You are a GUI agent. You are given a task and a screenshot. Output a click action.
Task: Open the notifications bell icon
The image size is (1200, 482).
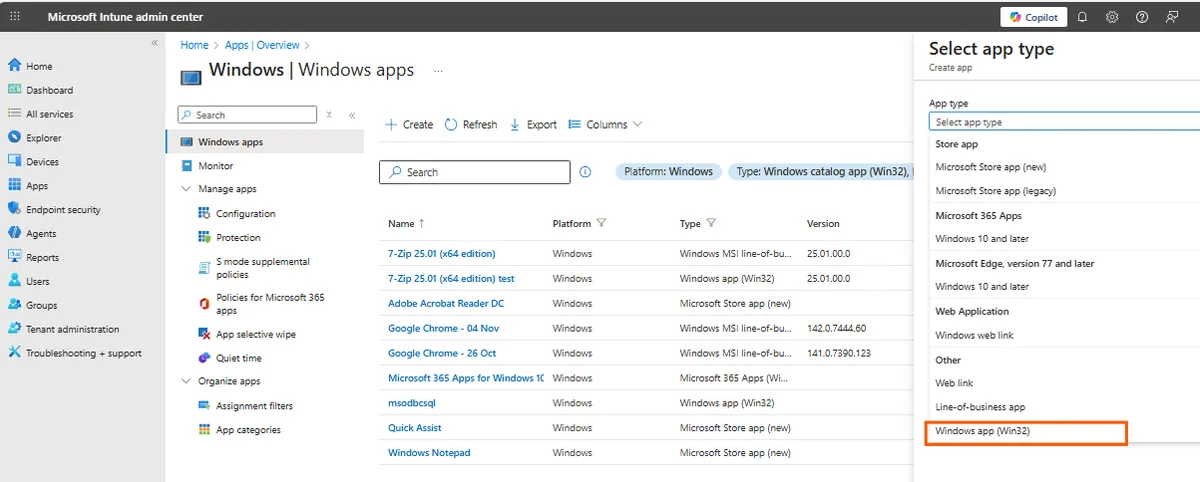(1082, 17)
